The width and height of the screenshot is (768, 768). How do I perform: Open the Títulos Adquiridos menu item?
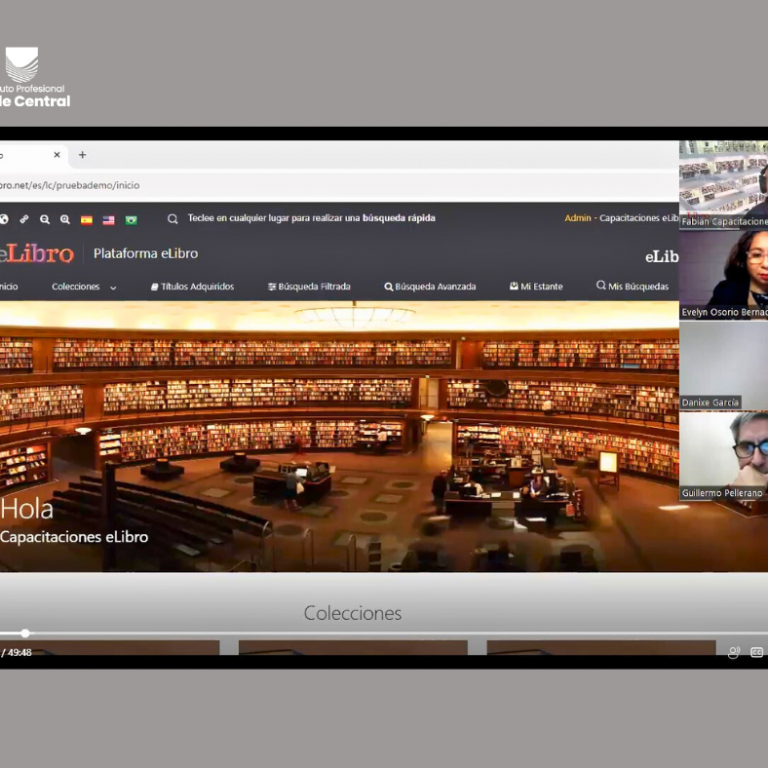pos(192,287)
